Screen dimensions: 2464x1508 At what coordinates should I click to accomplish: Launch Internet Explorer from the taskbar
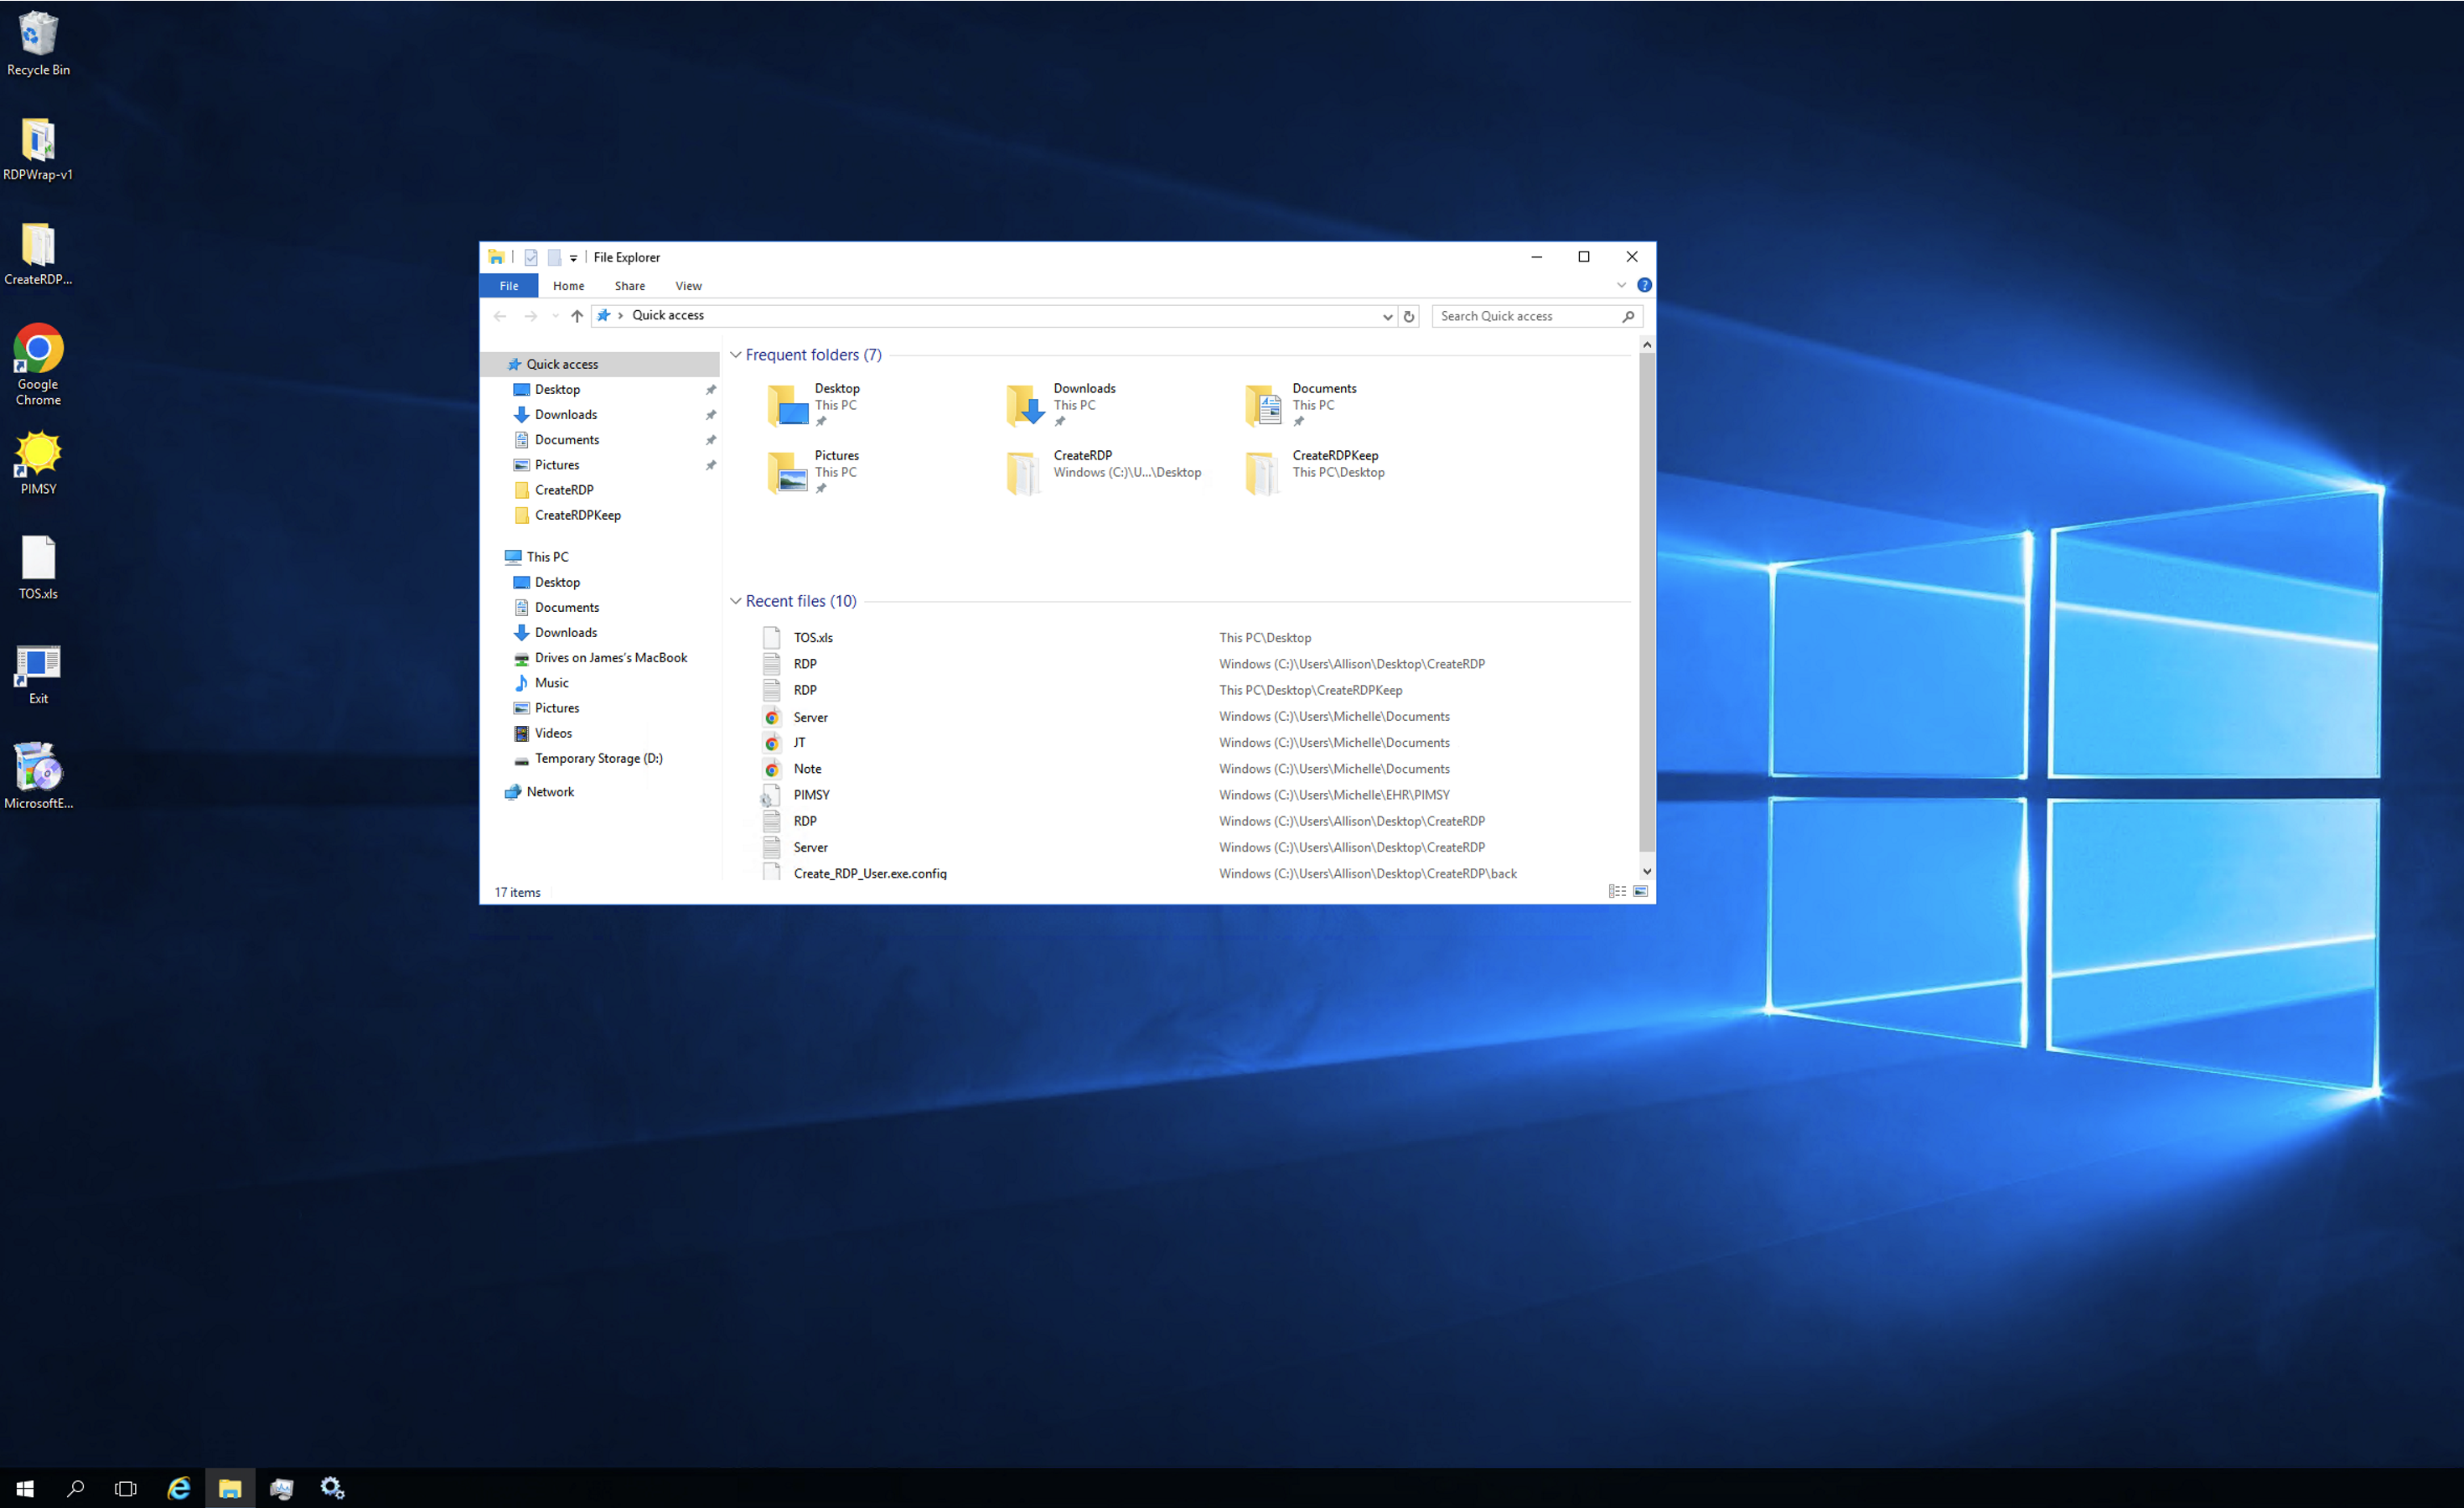tap(178, 1488)
